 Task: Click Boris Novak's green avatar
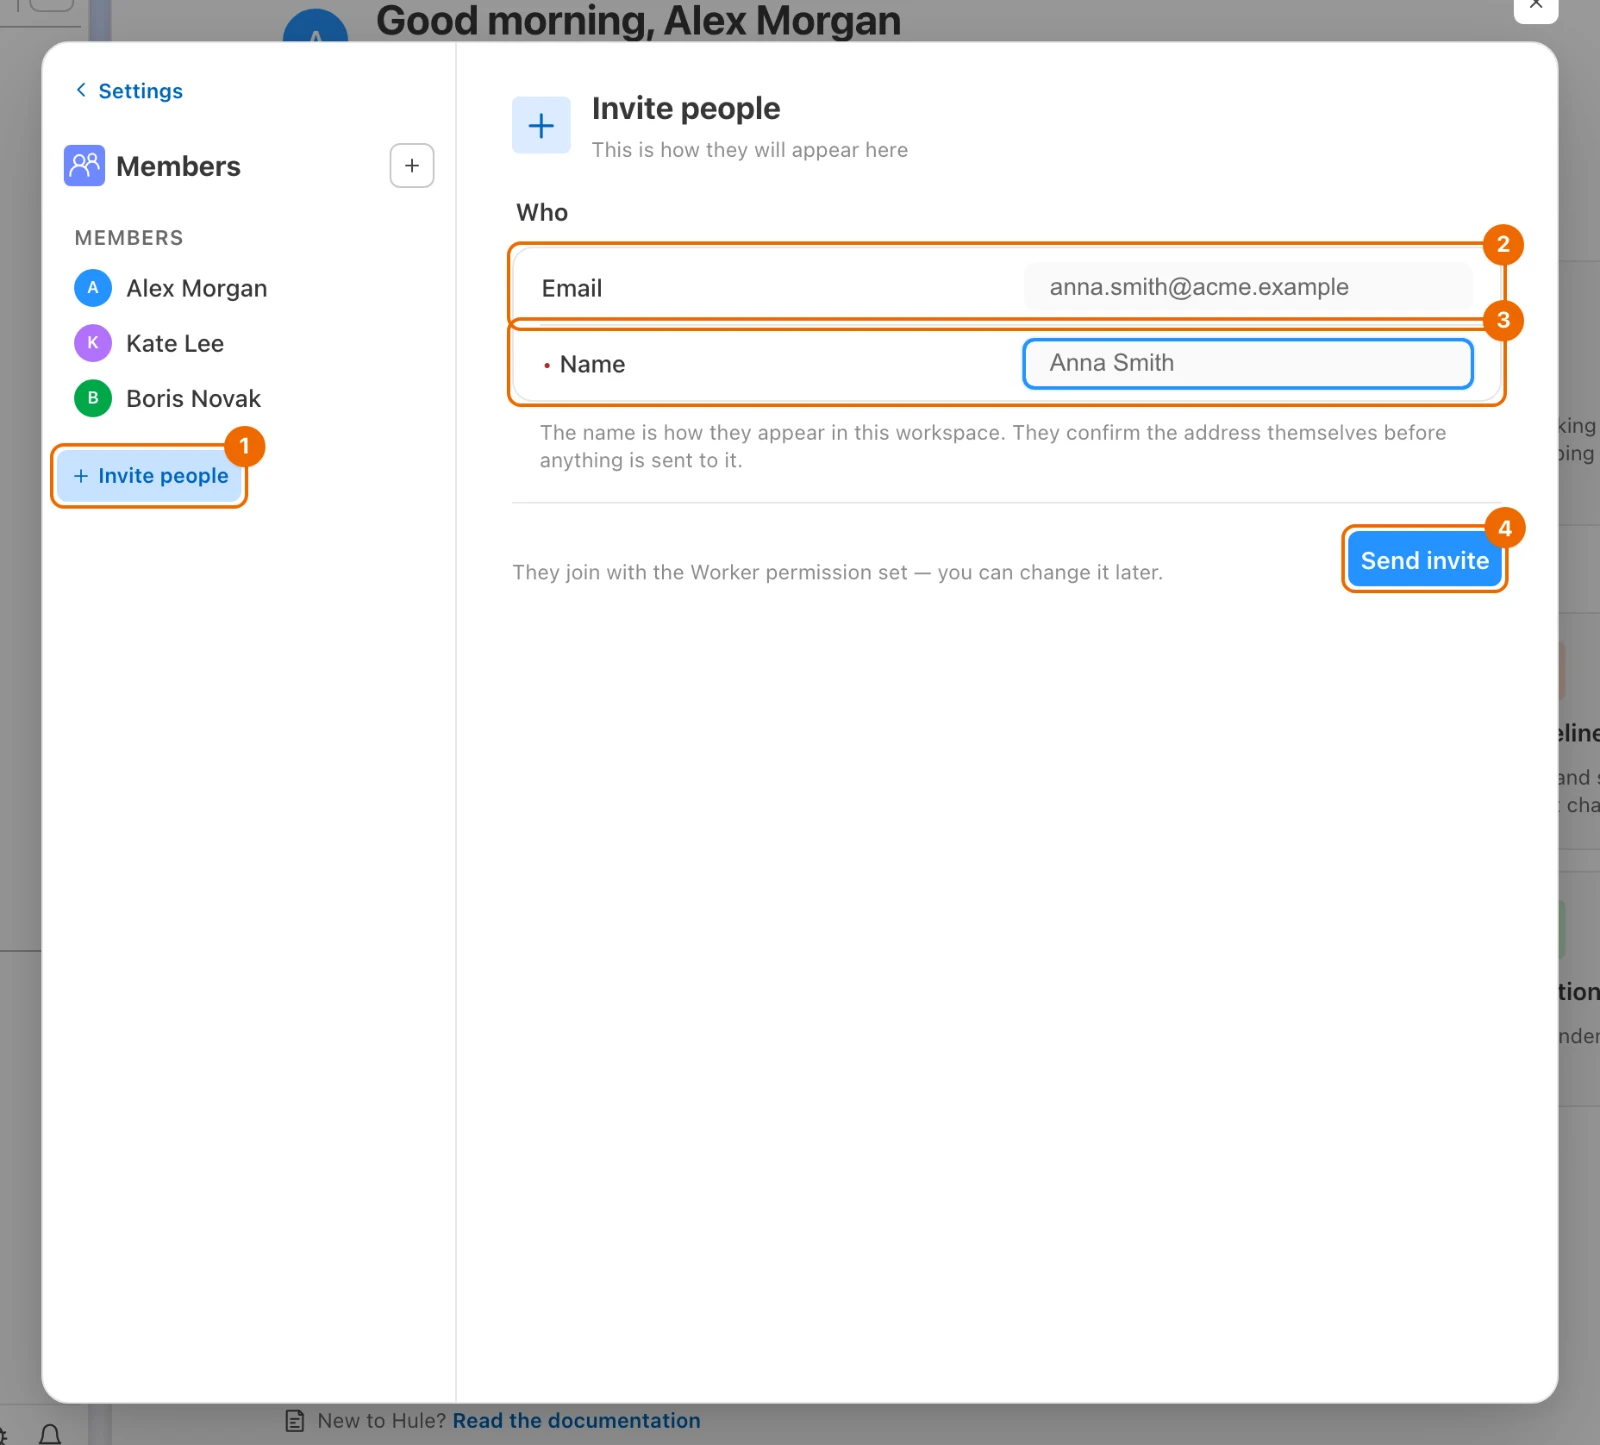tap(93, 398)
